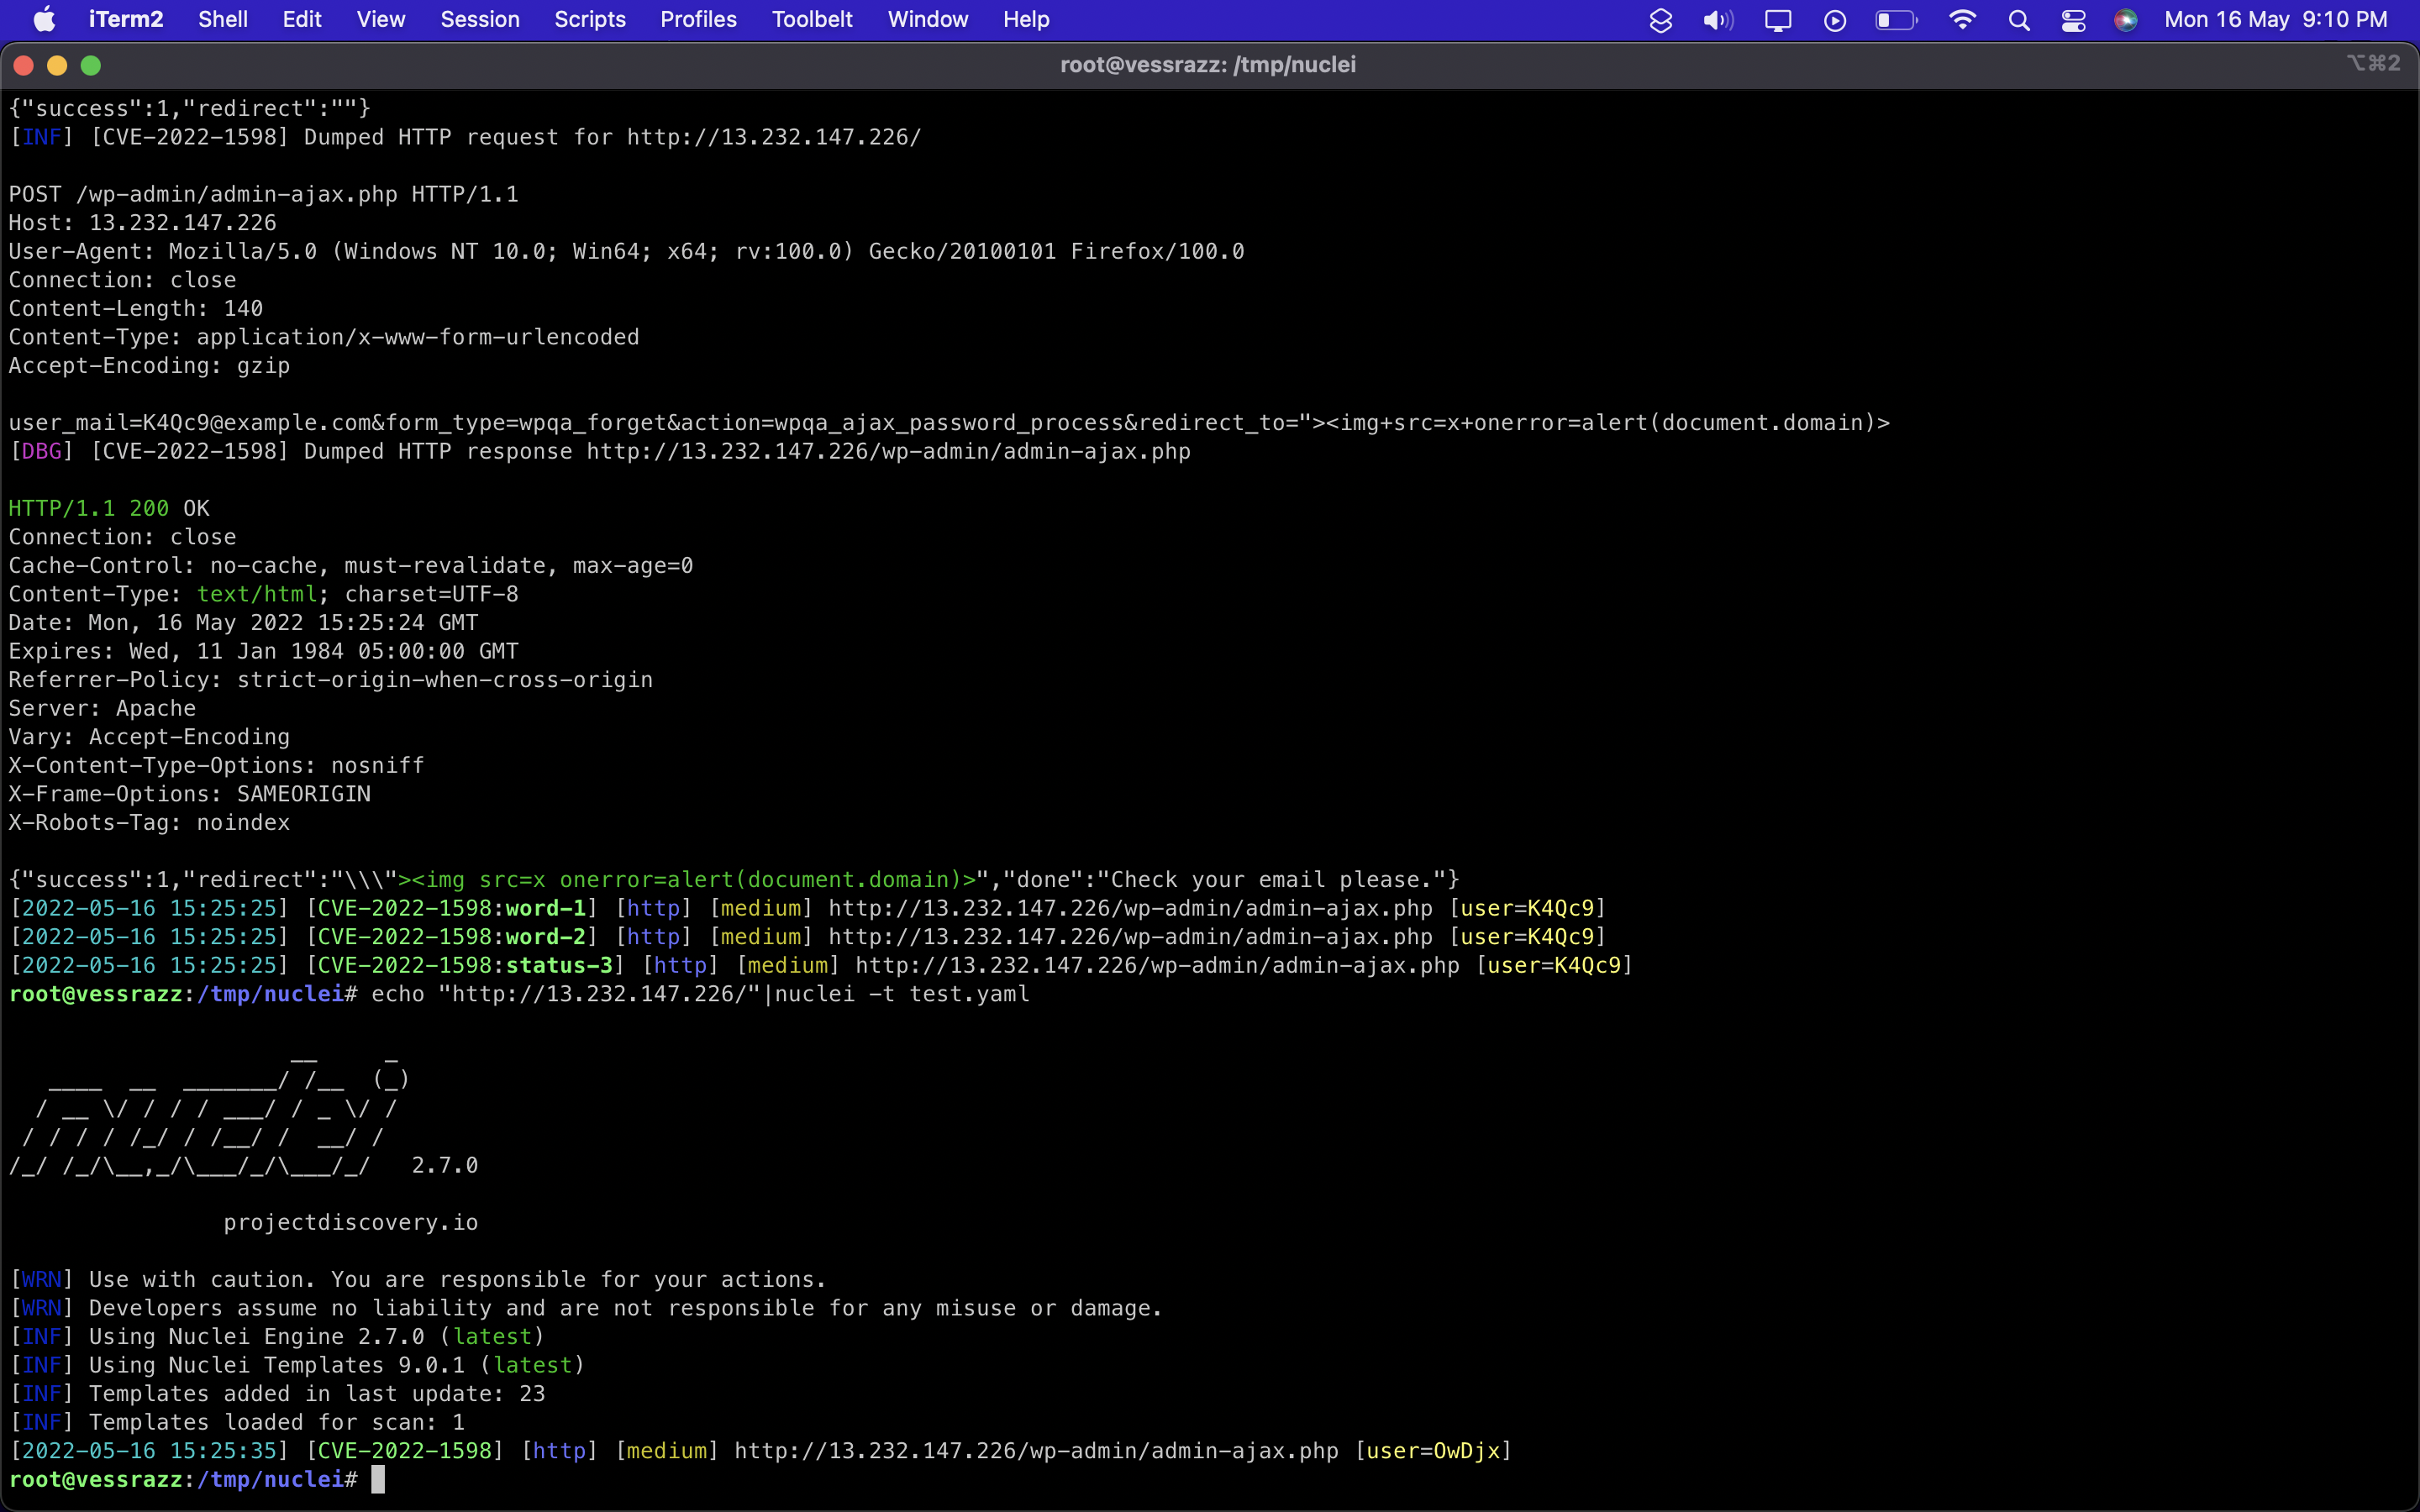Click the screen mirroring display icon
This screenshot has height=1512, width=2420.
[1777, 20]
